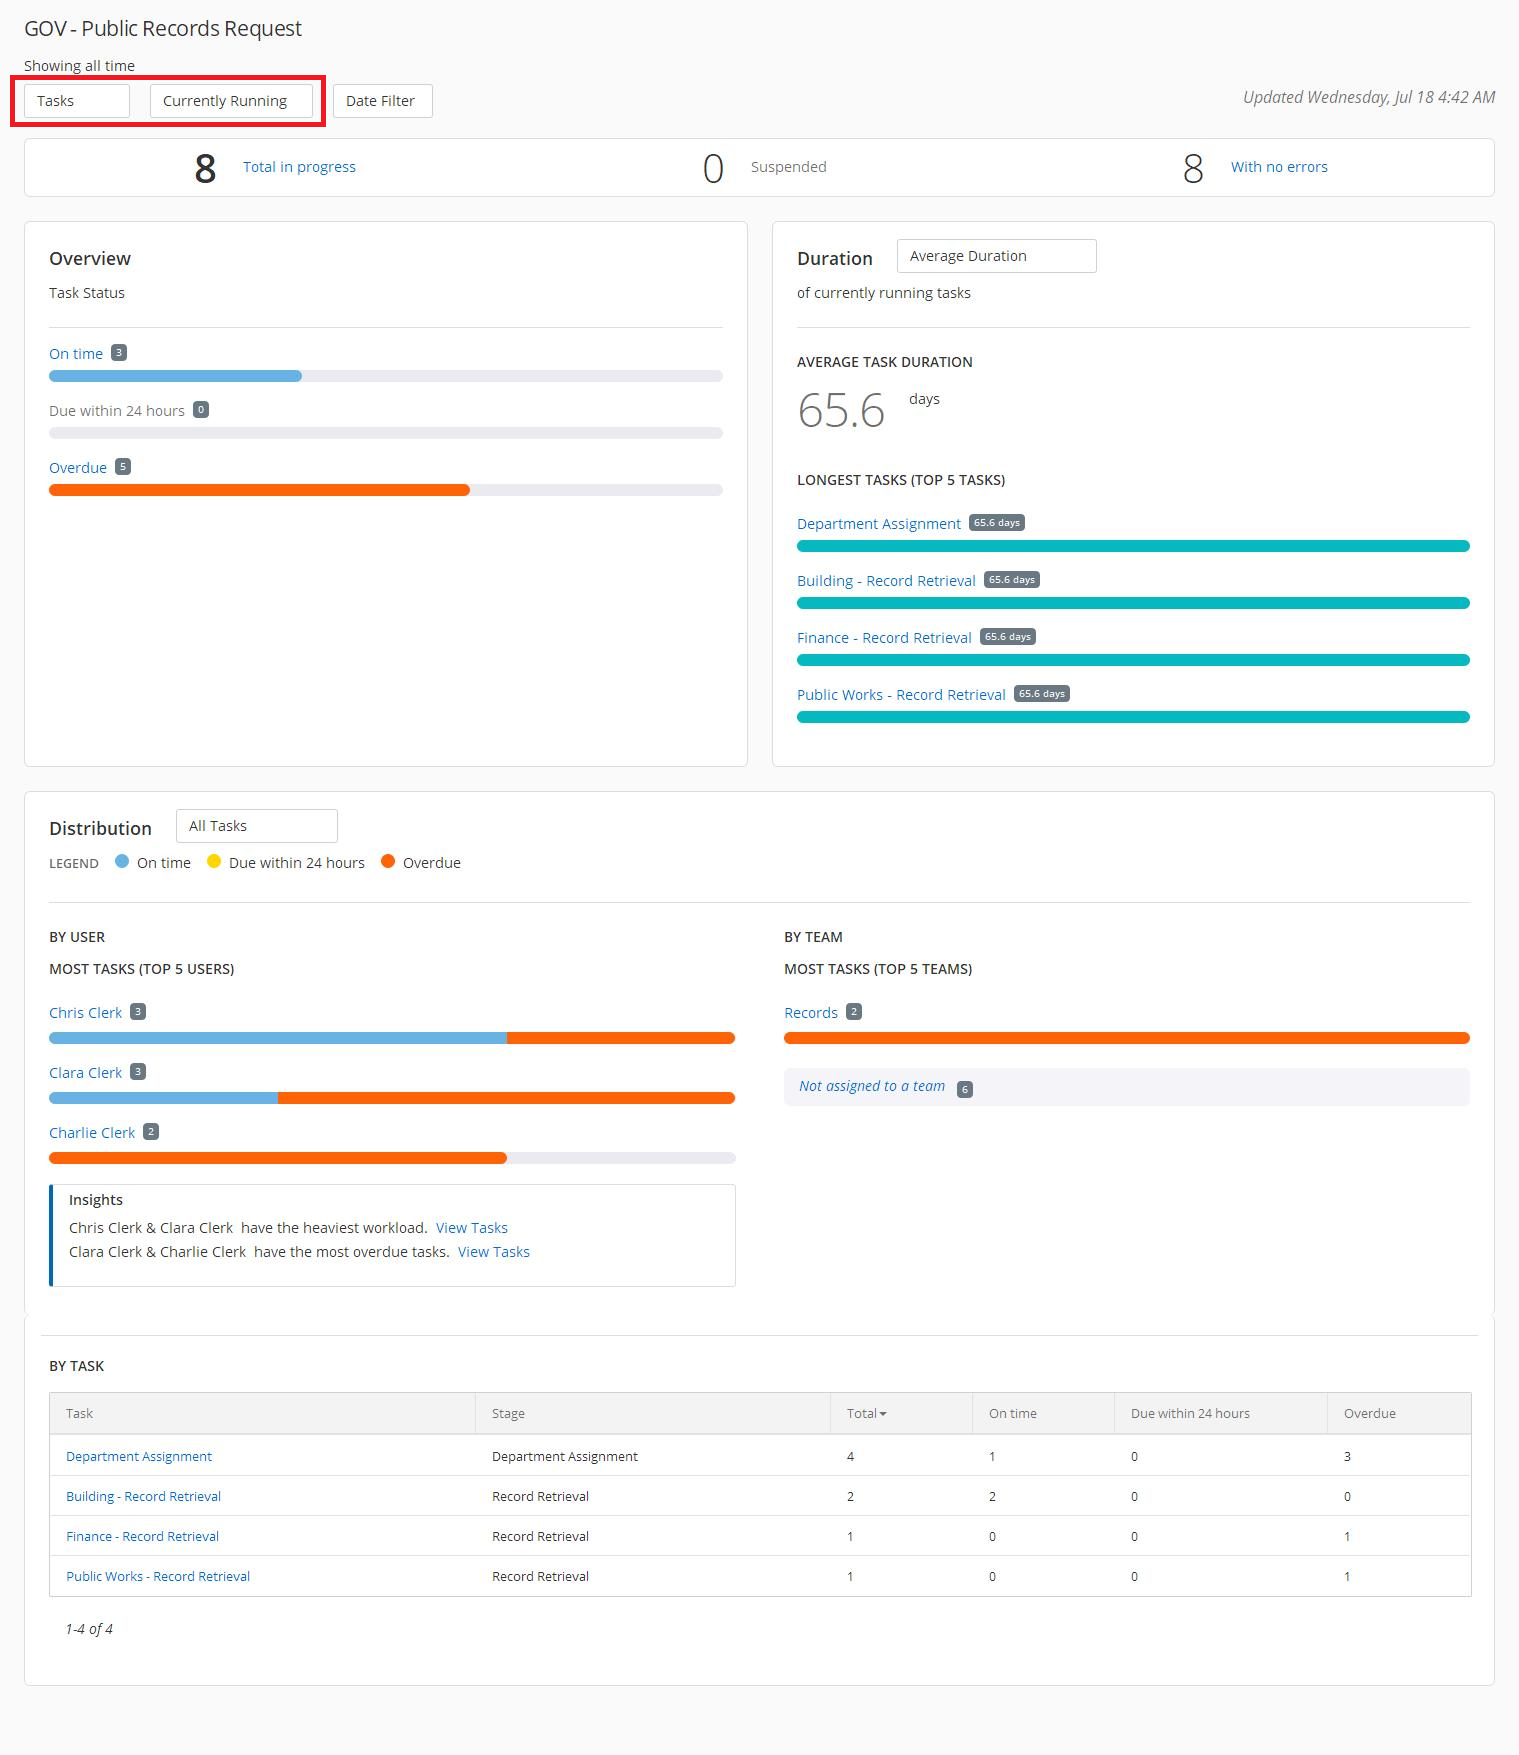The image size is (1519, 1755).
Task: Open Finance - Record Retrieval table row link
Action: coord(142,1536)
